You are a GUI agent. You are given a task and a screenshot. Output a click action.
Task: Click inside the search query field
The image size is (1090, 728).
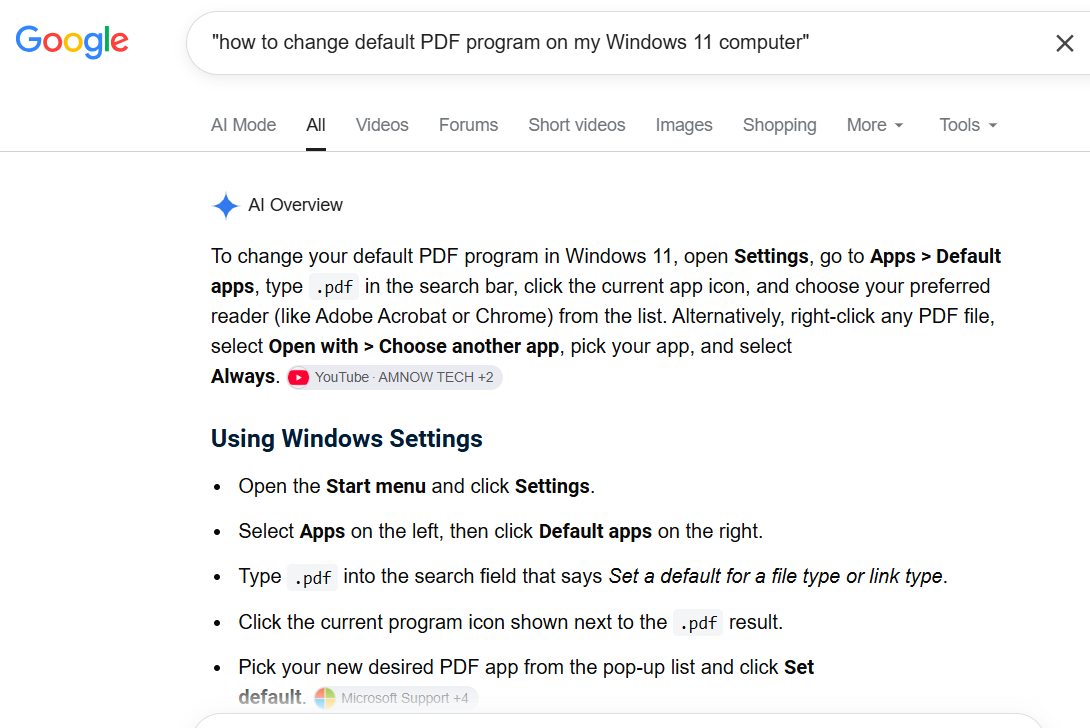pos(619,42)
